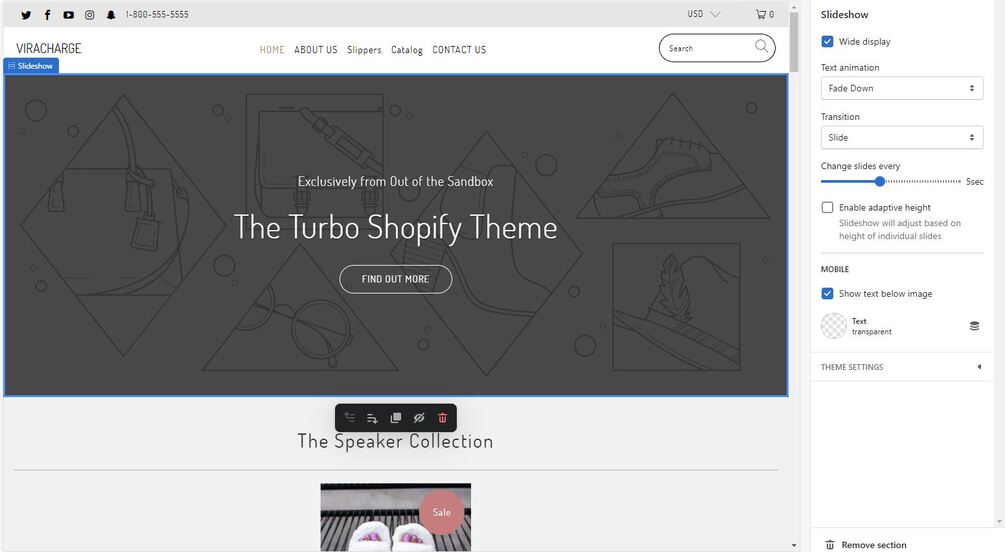The height and width of the screenshot is (552, 1005).
Task: Click the FIND OUT MORE button
Action: [395, 279]
